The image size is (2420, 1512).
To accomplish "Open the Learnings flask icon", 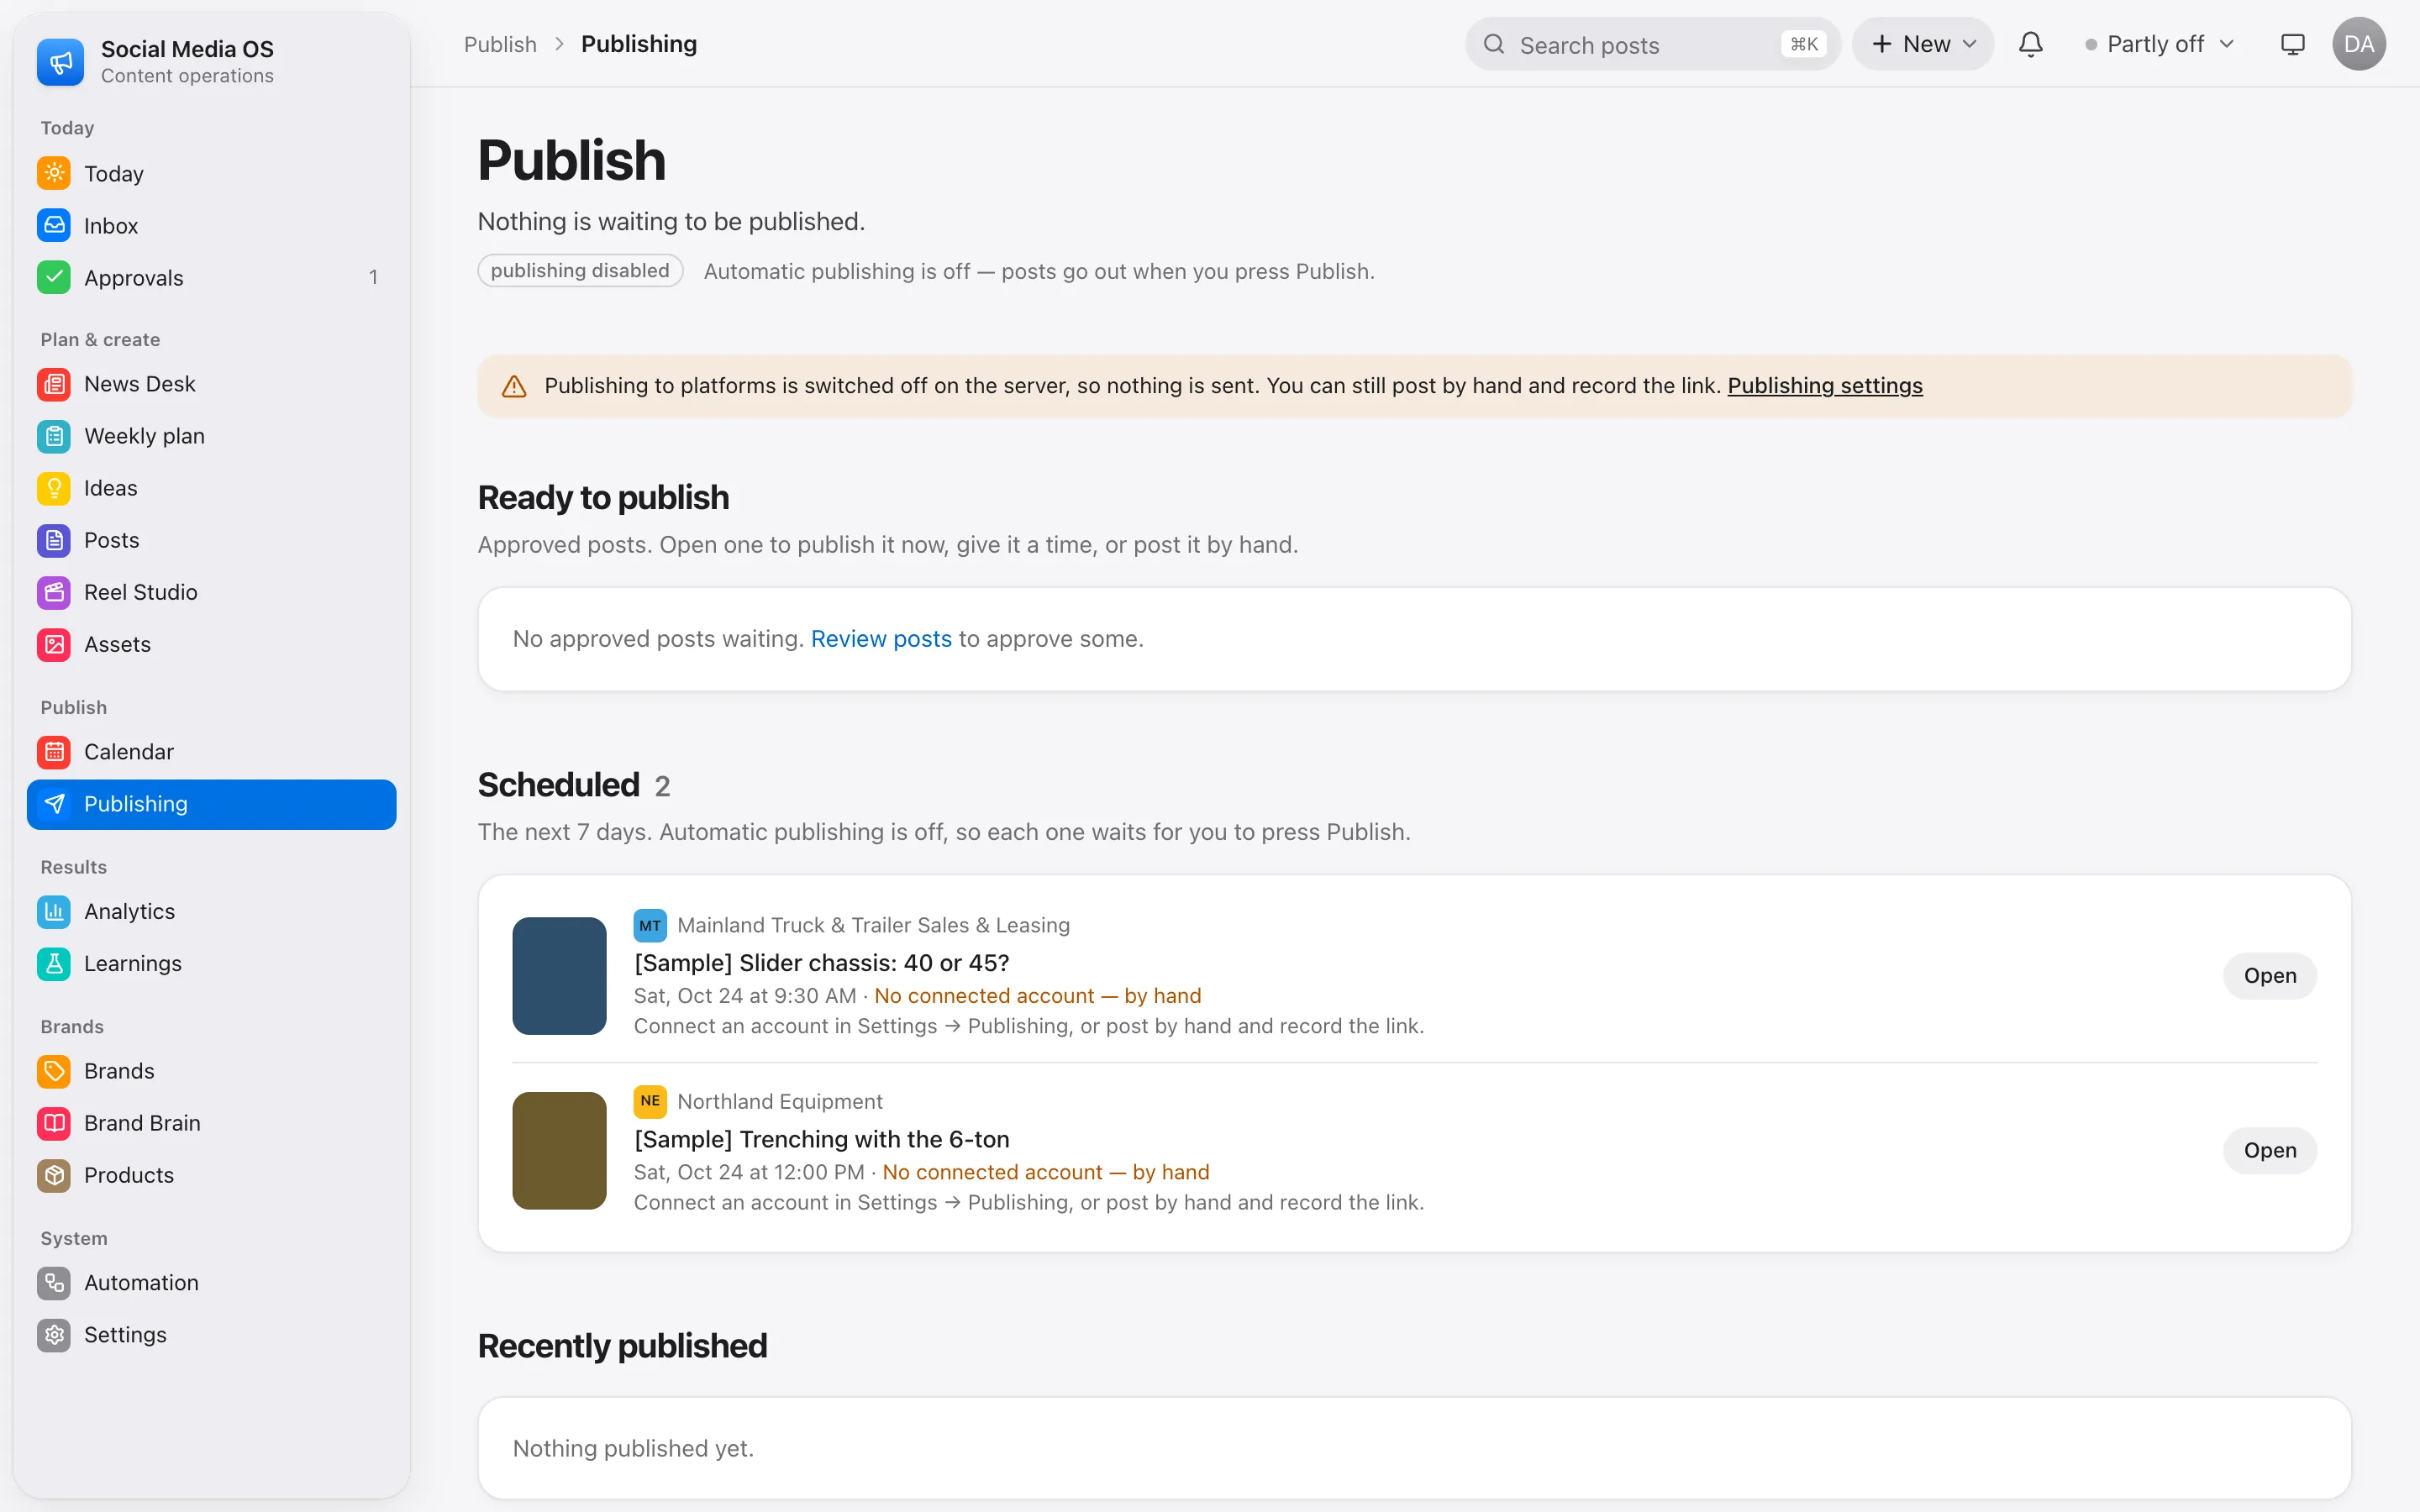I will 54,963.
